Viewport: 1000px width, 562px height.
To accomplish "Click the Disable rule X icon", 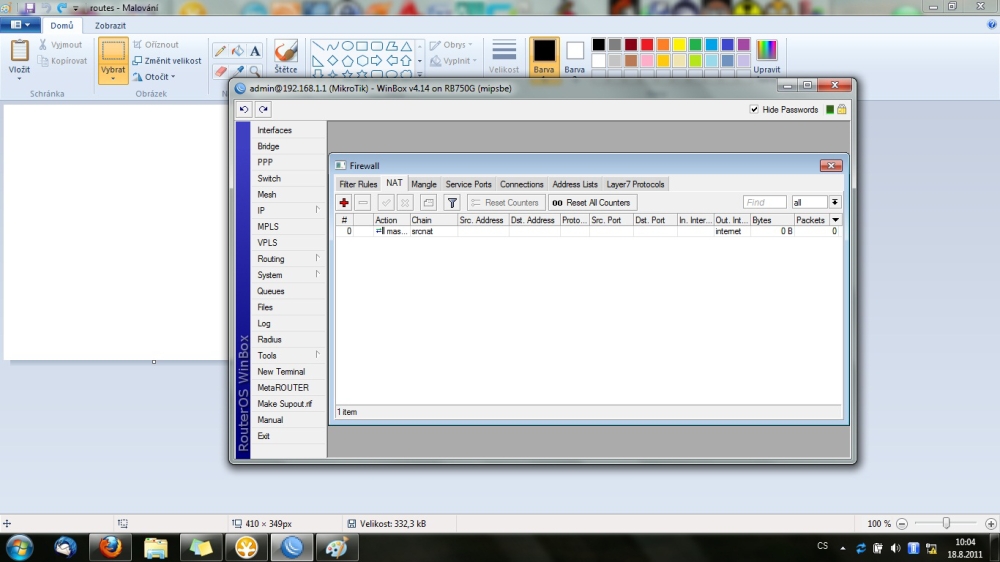I will pyautogui.click(x=405, y=203).
